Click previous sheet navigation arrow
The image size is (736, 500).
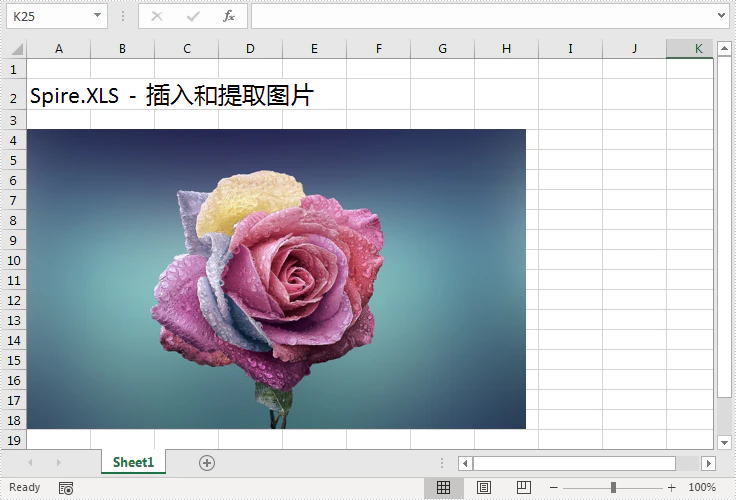pos(31,462)
